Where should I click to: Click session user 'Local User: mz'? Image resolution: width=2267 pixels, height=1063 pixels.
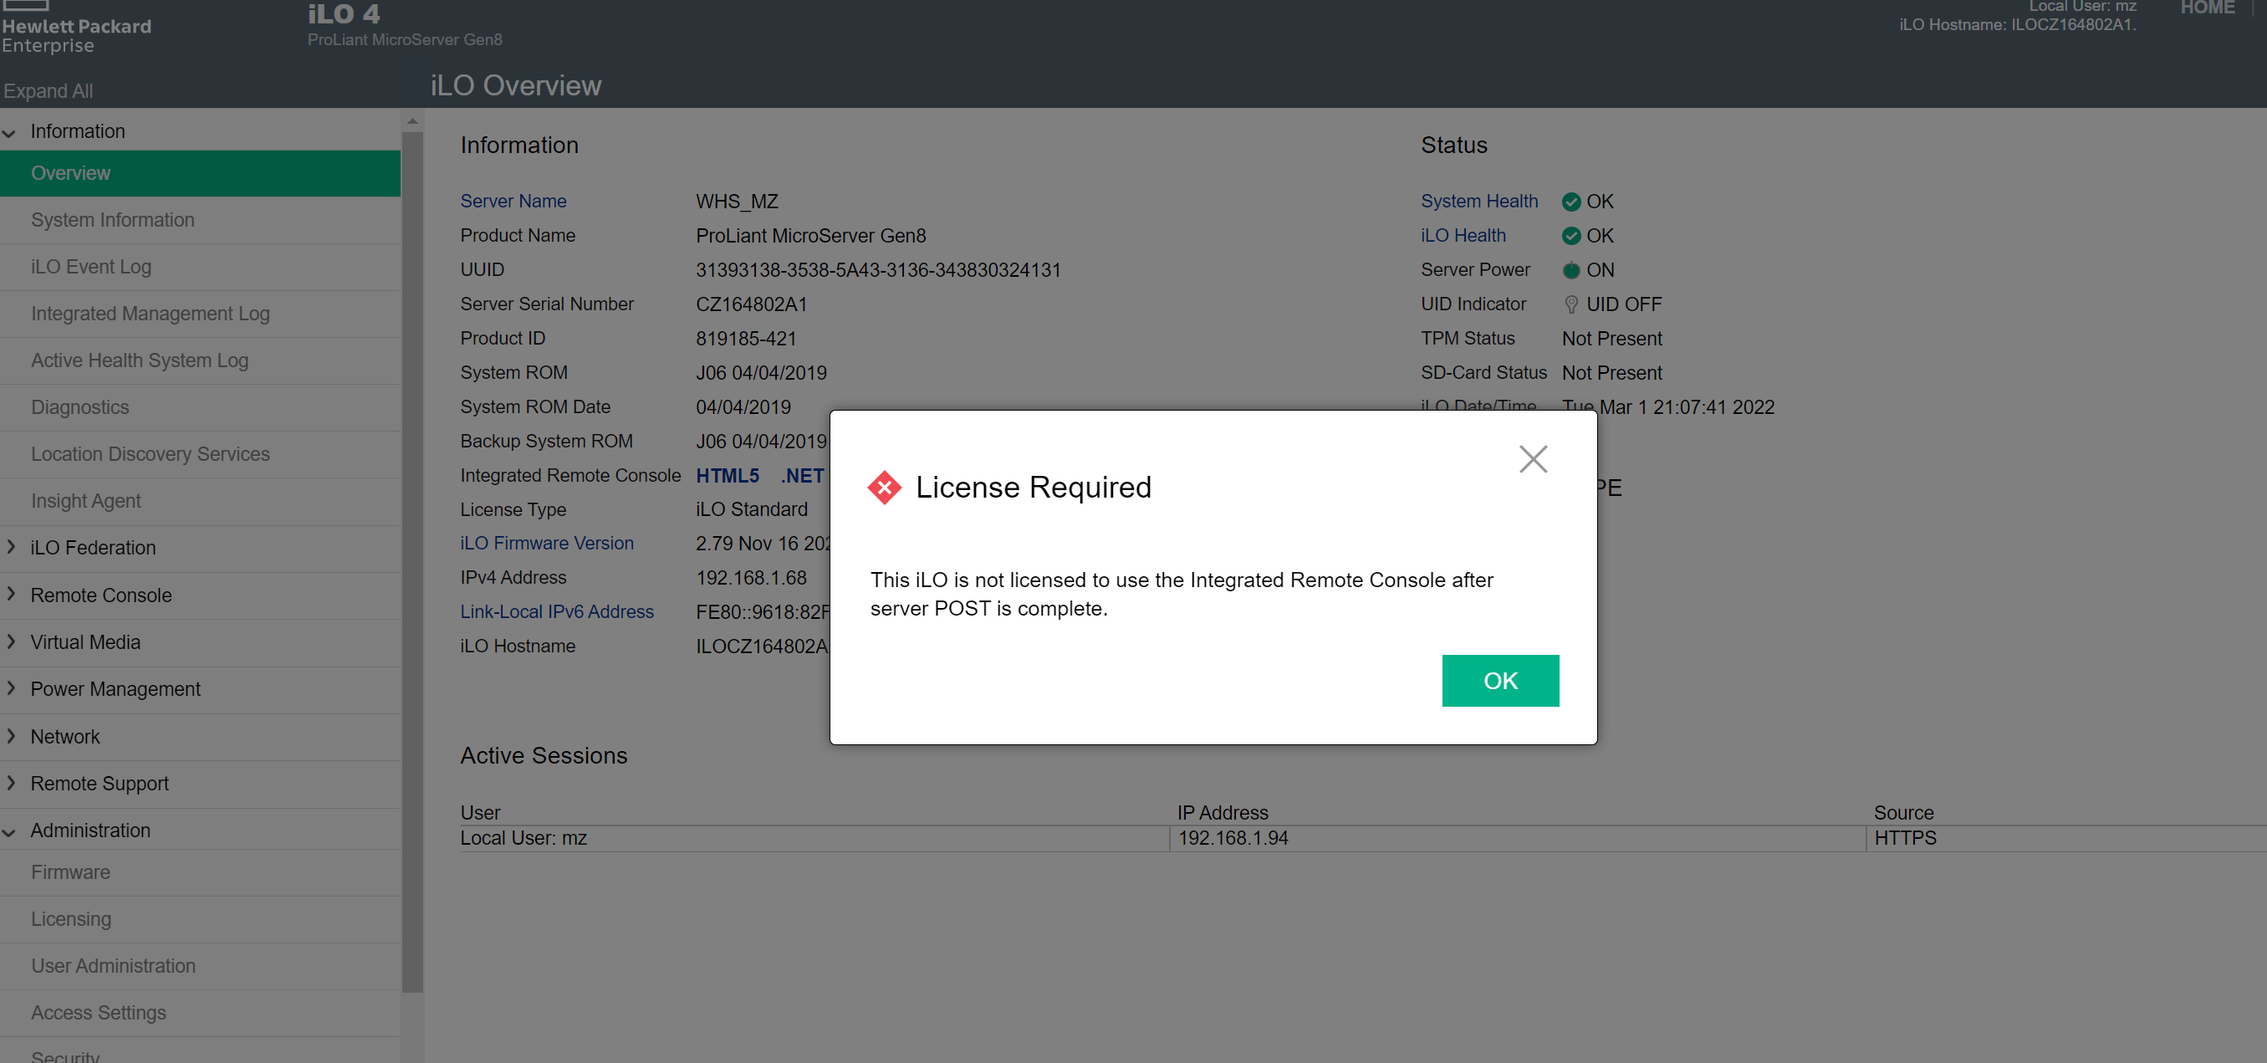[523, 838]
